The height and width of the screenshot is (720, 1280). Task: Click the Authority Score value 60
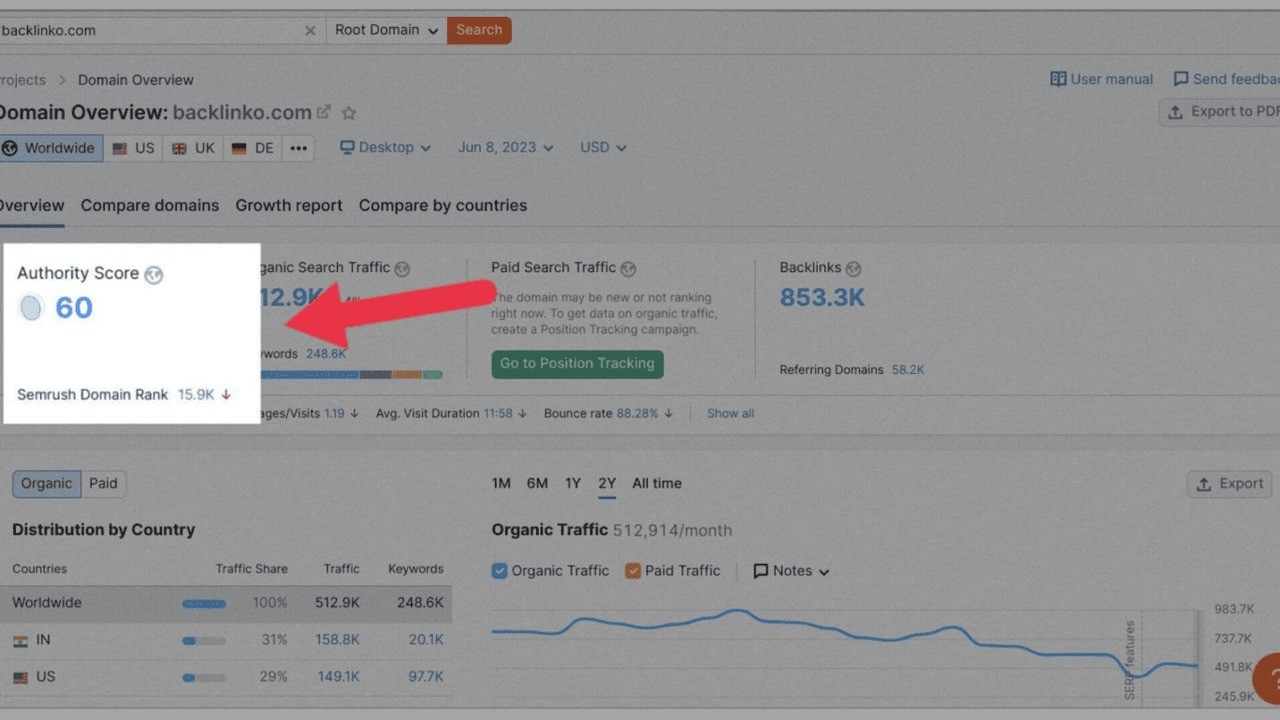point(74,307)
